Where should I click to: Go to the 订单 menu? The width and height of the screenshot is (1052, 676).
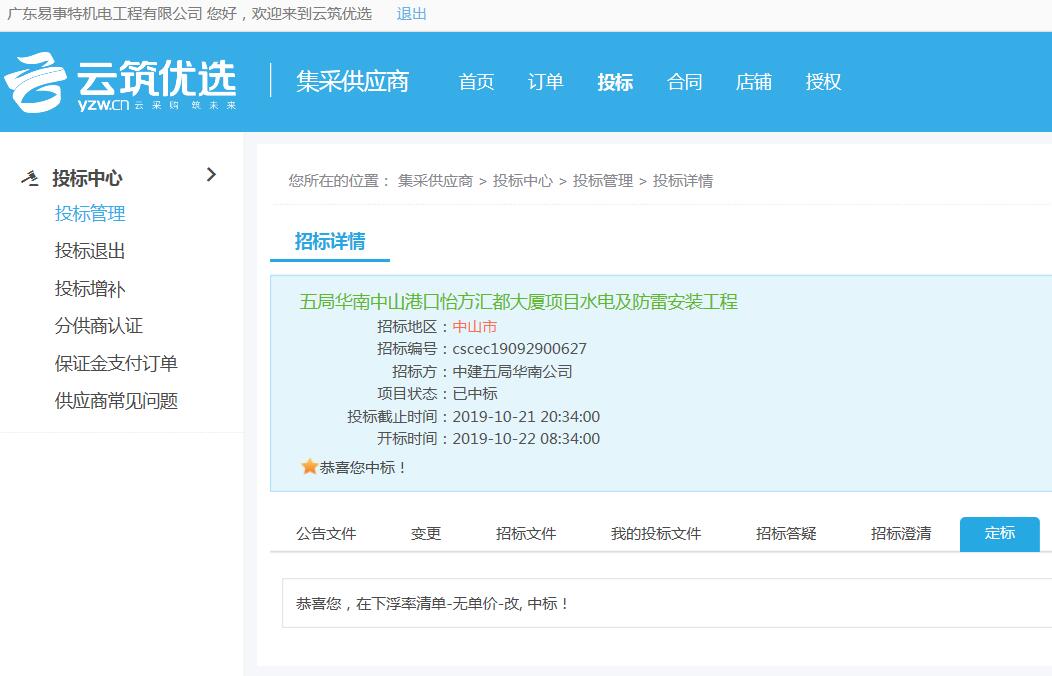(x=545, y=82)
